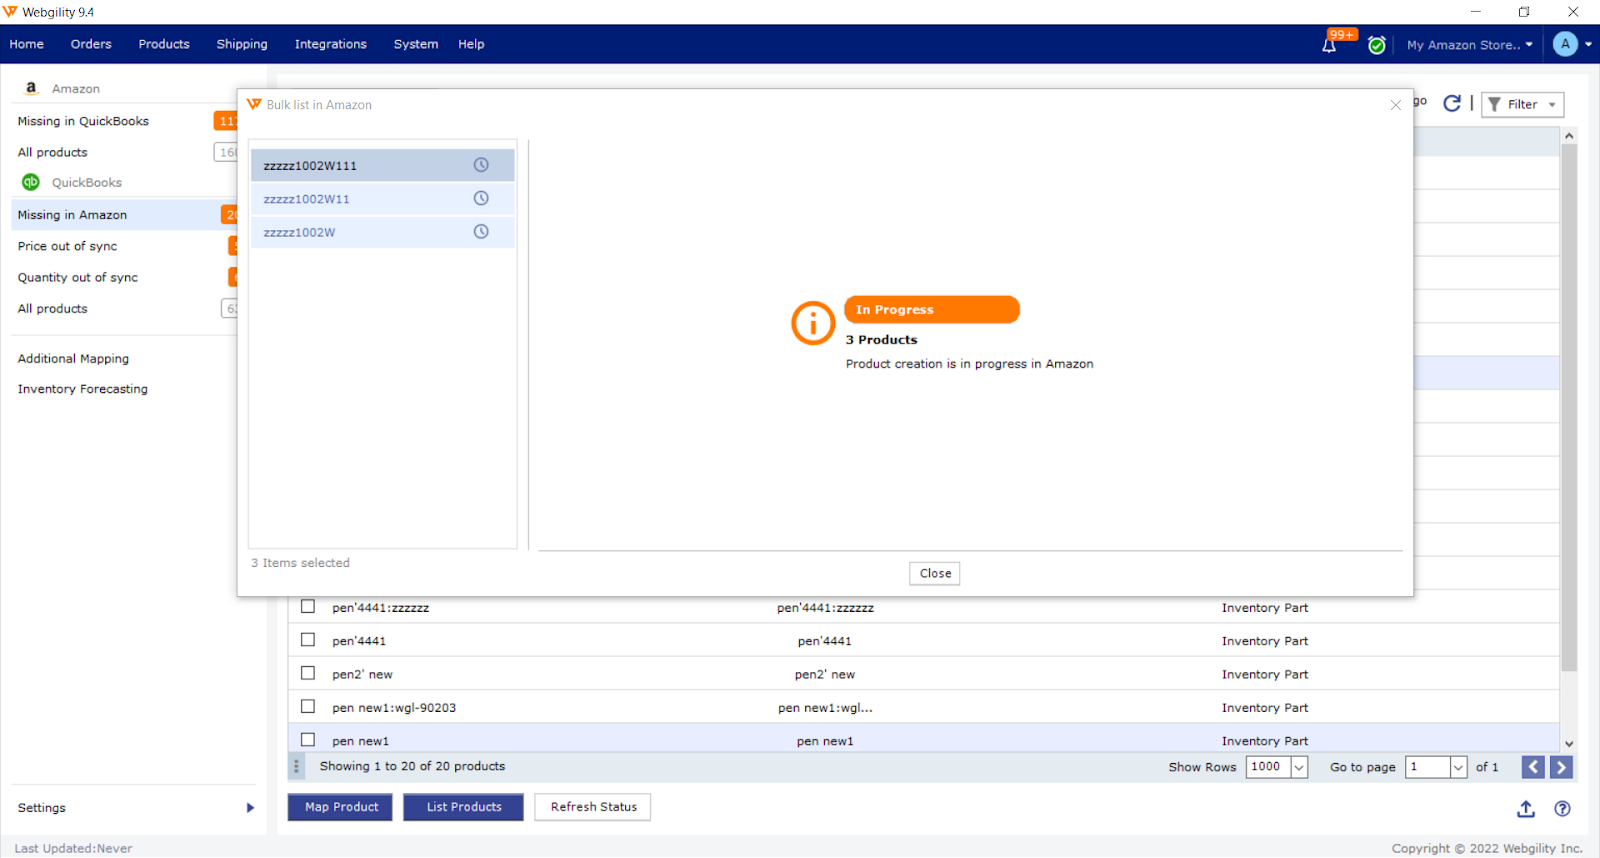This screenshot has height=858, width=1600.
Task: Click the Show Rows 1000 field
Action: 1267,767
